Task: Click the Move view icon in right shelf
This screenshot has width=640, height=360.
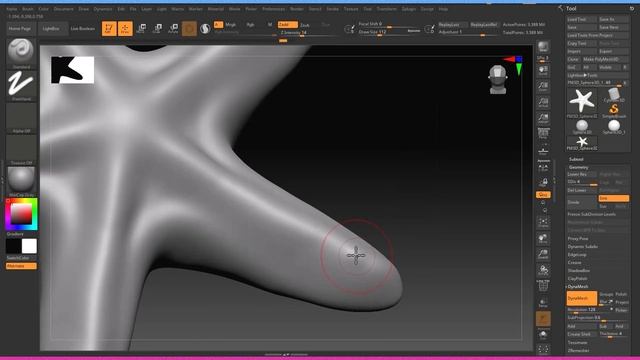Action: (543, 238)
